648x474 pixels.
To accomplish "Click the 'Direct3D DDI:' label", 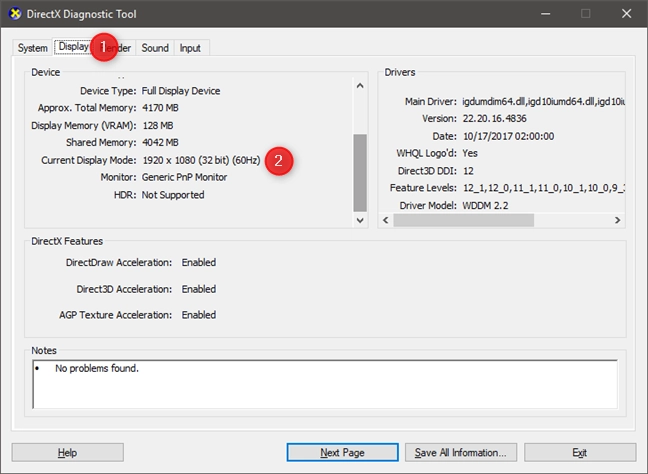I will (427, 171).
